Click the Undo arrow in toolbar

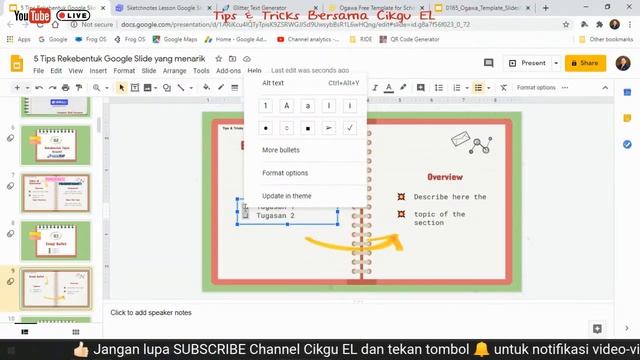[x=39, y=88]
